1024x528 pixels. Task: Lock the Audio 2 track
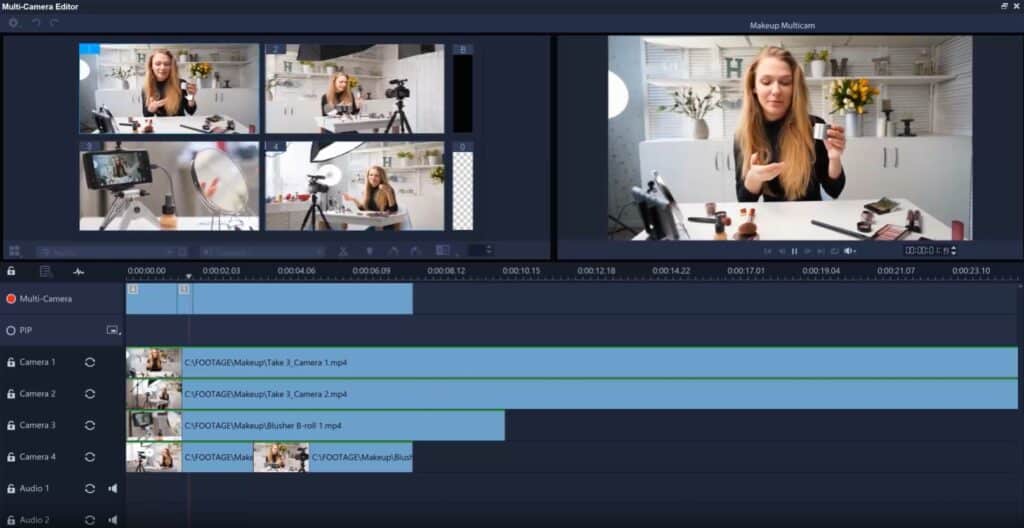[x=11, y=520]
